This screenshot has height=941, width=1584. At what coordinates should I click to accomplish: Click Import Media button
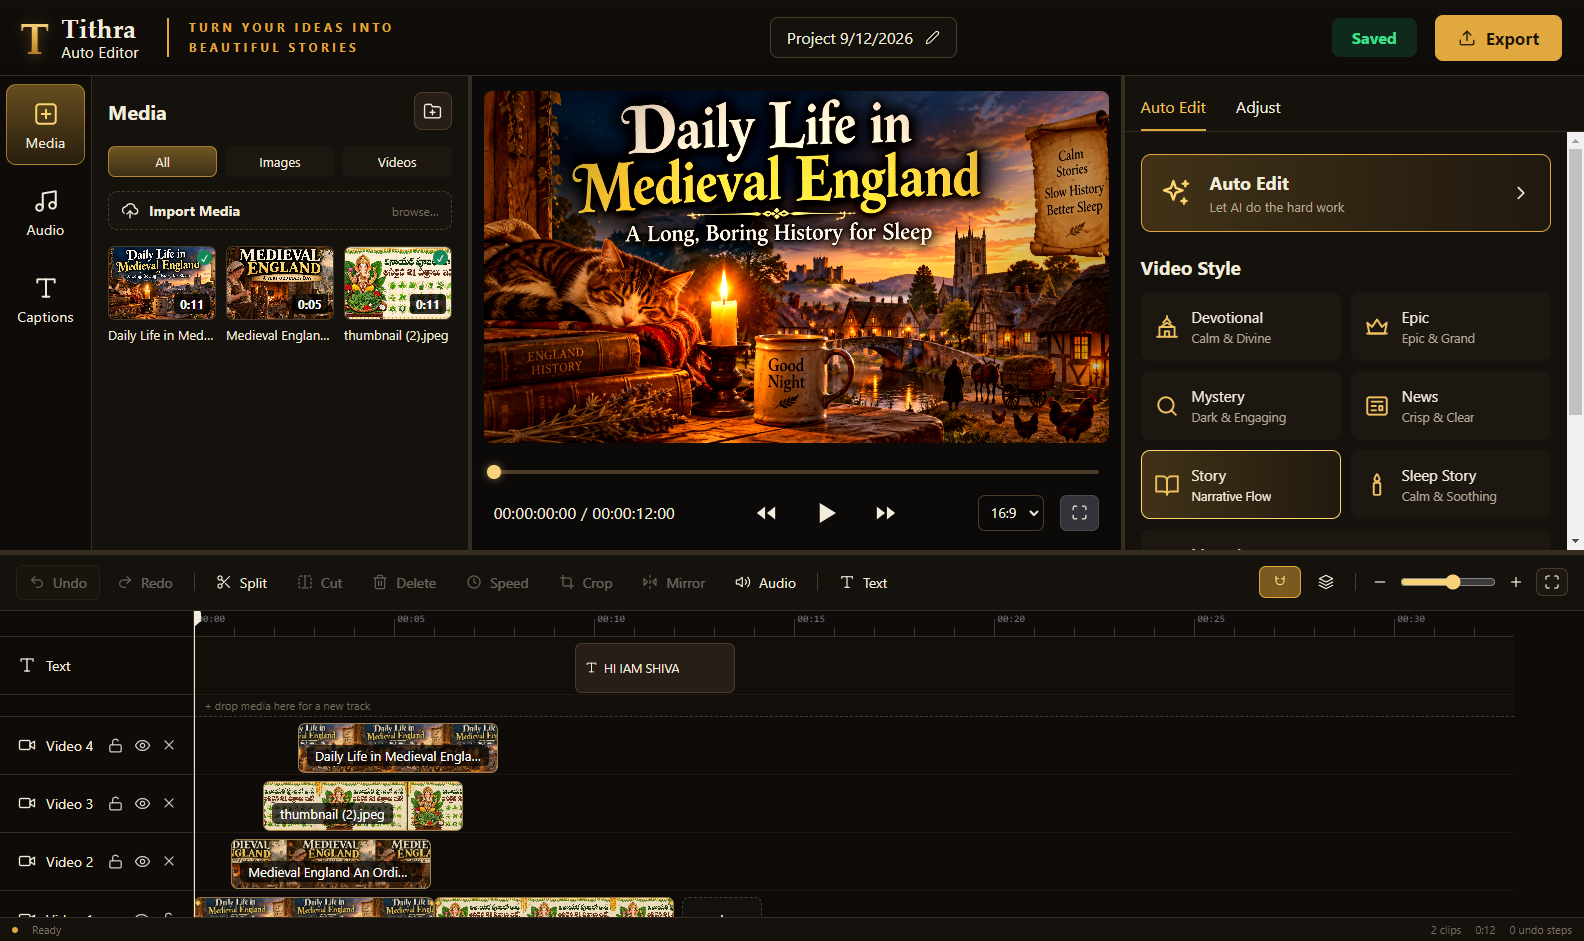[280, 211]
